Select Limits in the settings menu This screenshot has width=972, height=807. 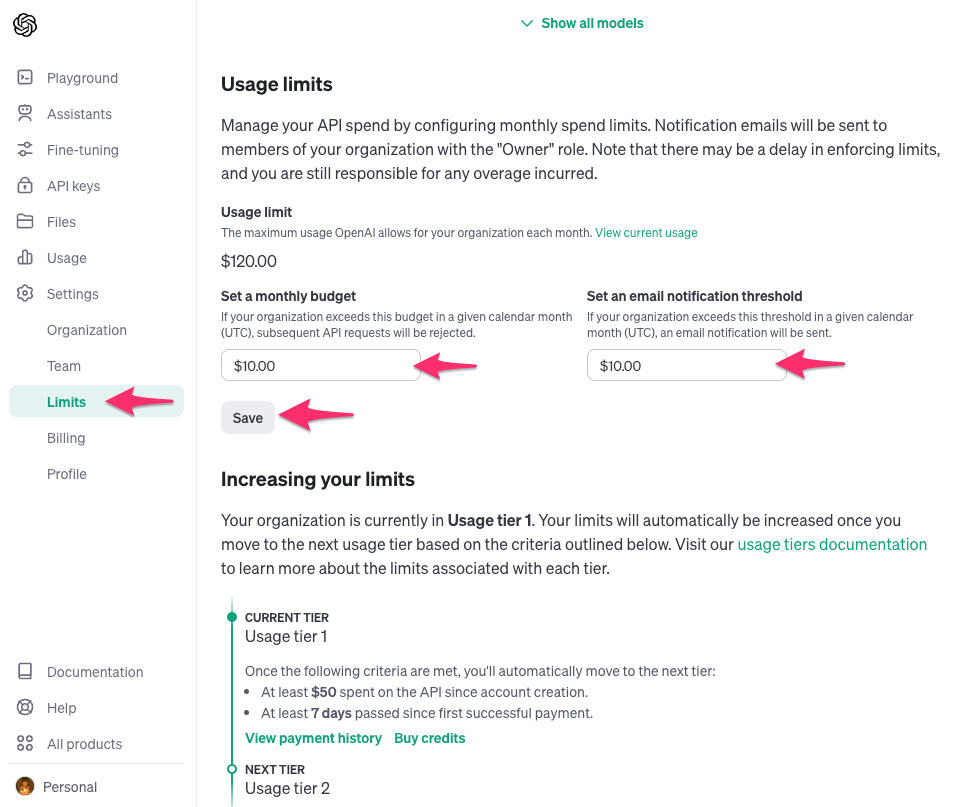click(66, 402)
